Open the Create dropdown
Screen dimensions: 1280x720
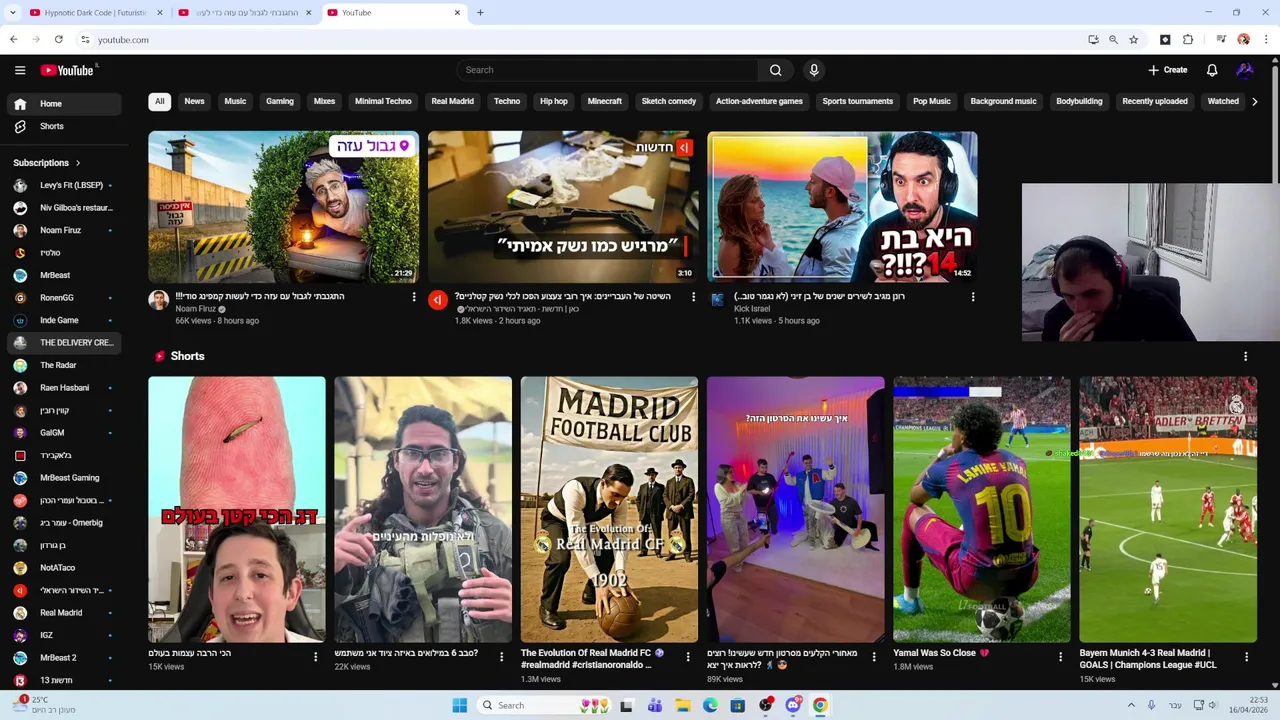point(1167,70)
